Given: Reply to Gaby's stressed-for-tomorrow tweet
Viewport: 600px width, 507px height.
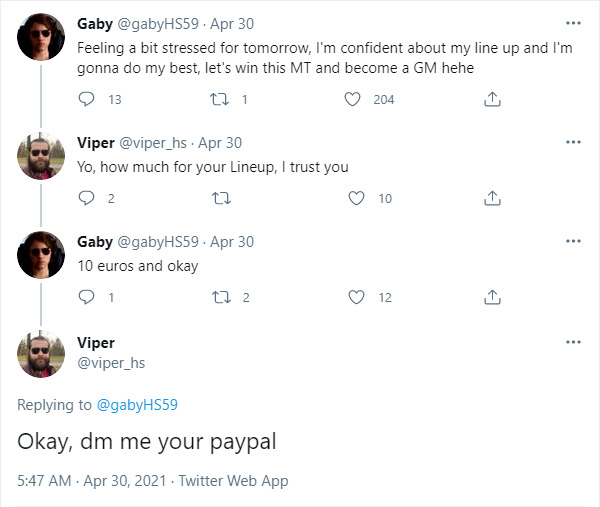Looking at the screenshot, I should pos(86,99).
